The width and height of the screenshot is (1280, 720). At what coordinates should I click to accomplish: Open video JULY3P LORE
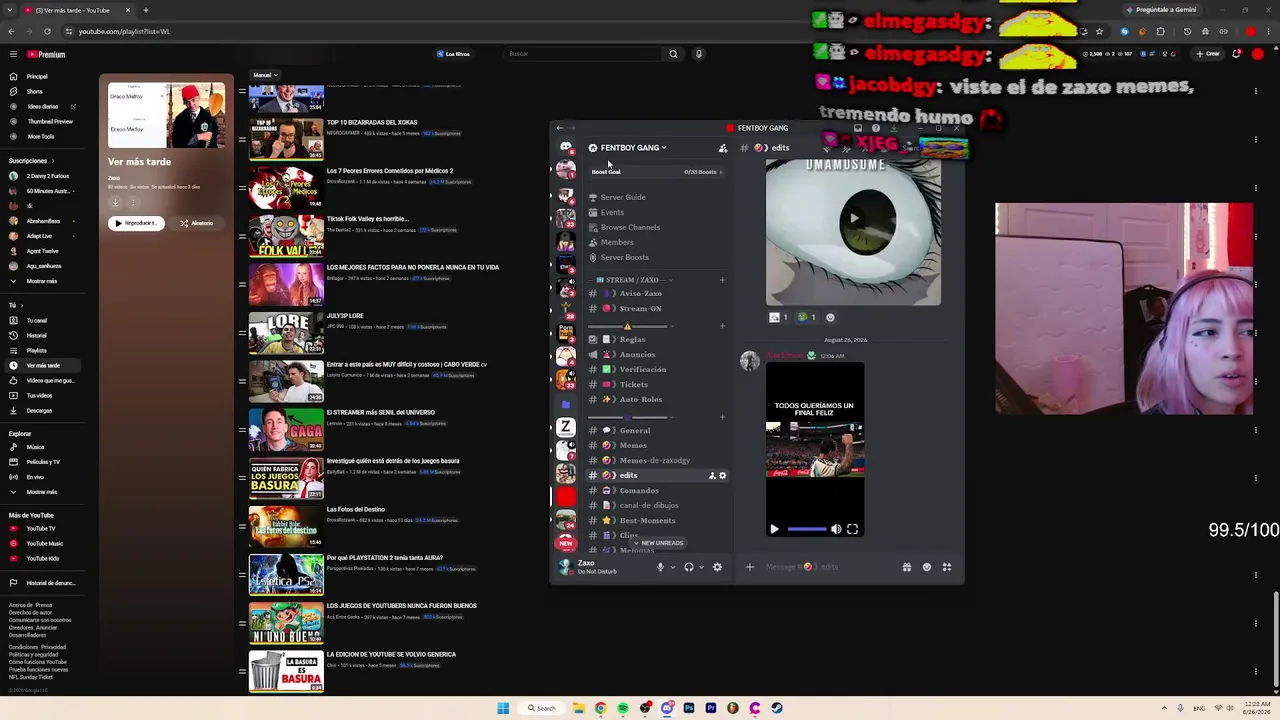click(x=345, y=316)
